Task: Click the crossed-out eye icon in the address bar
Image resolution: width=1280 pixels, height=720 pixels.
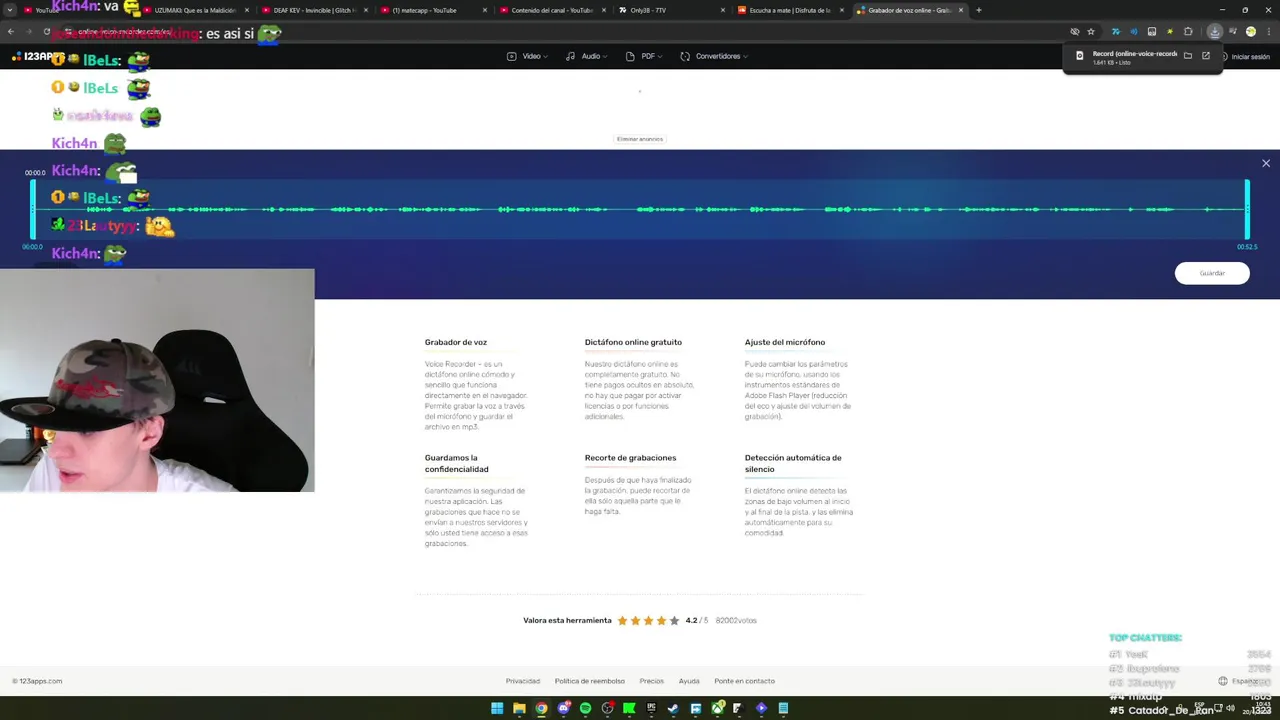Action: 1075,32
